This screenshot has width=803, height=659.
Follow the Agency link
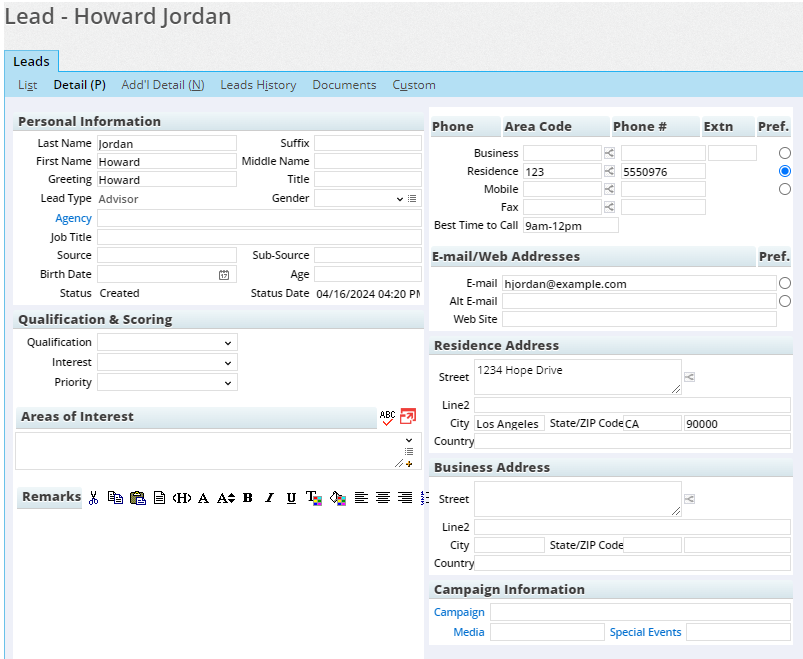pos(73,217)
